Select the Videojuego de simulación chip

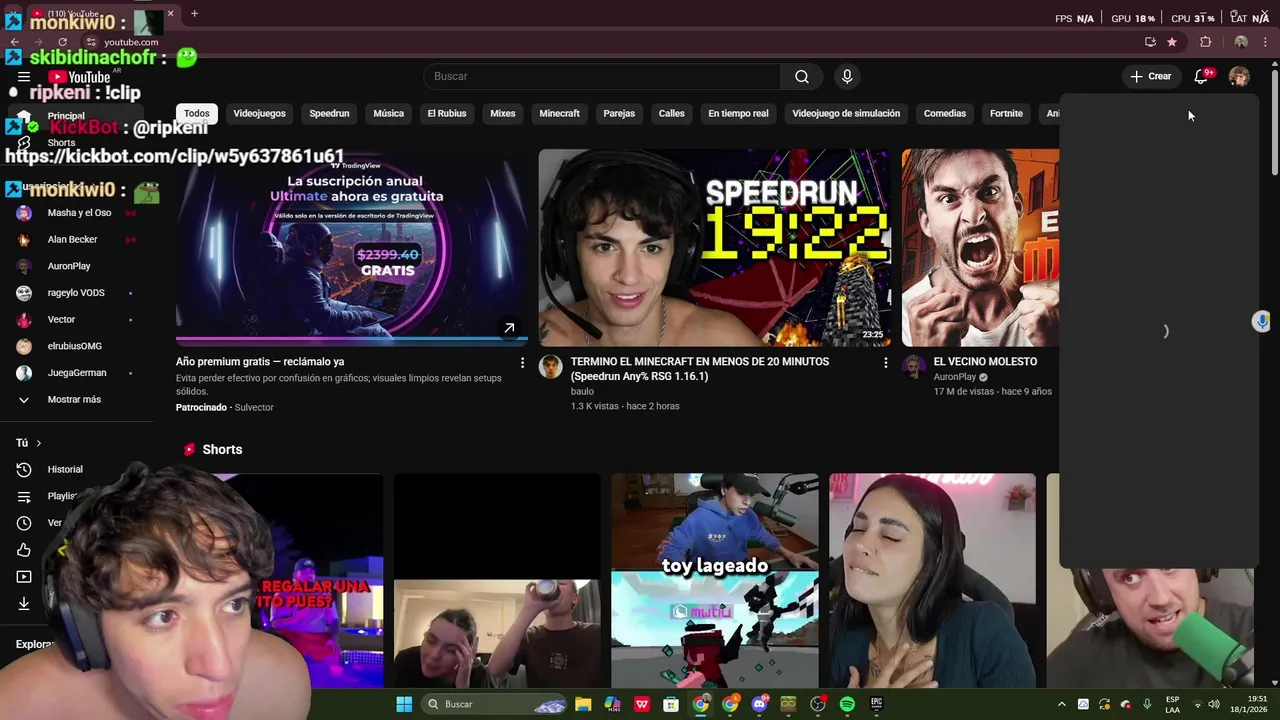846,113
